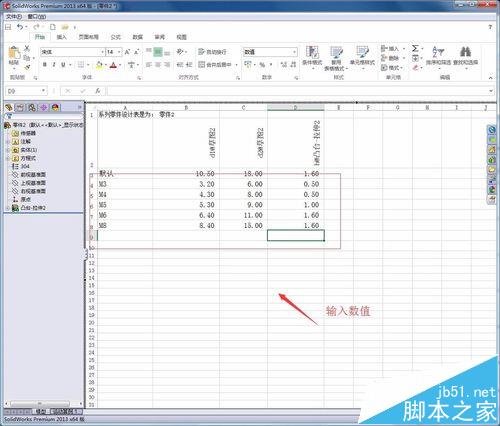Viewport: 500px width, 426px height.
Task: Open the font name combo box
Action: point(73,52)
